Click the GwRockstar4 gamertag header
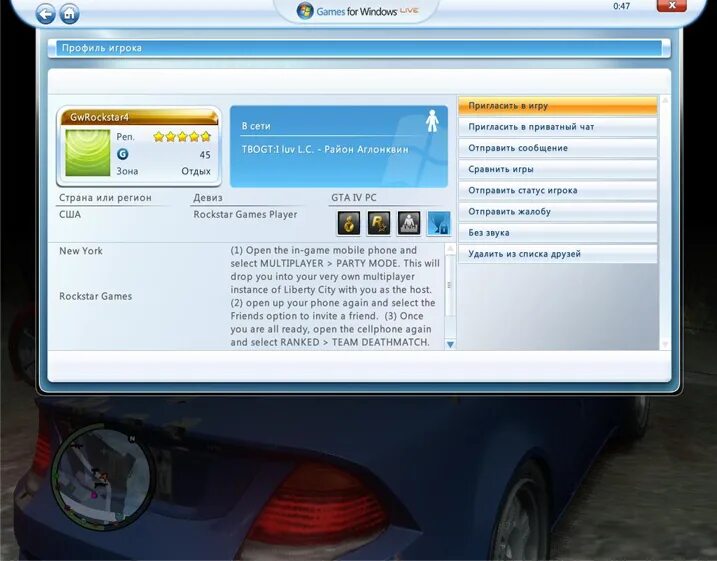Image resolution: width=717 pixels, height=561 pixels. pos(139,117)
